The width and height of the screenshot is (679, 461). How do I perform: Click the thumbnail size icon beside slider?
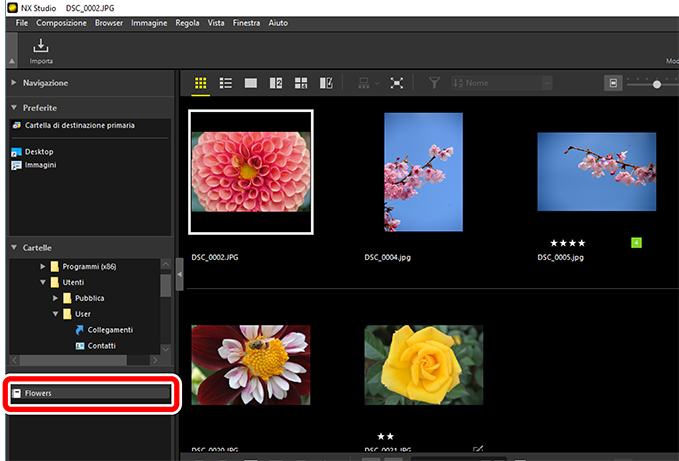point(613,83)
